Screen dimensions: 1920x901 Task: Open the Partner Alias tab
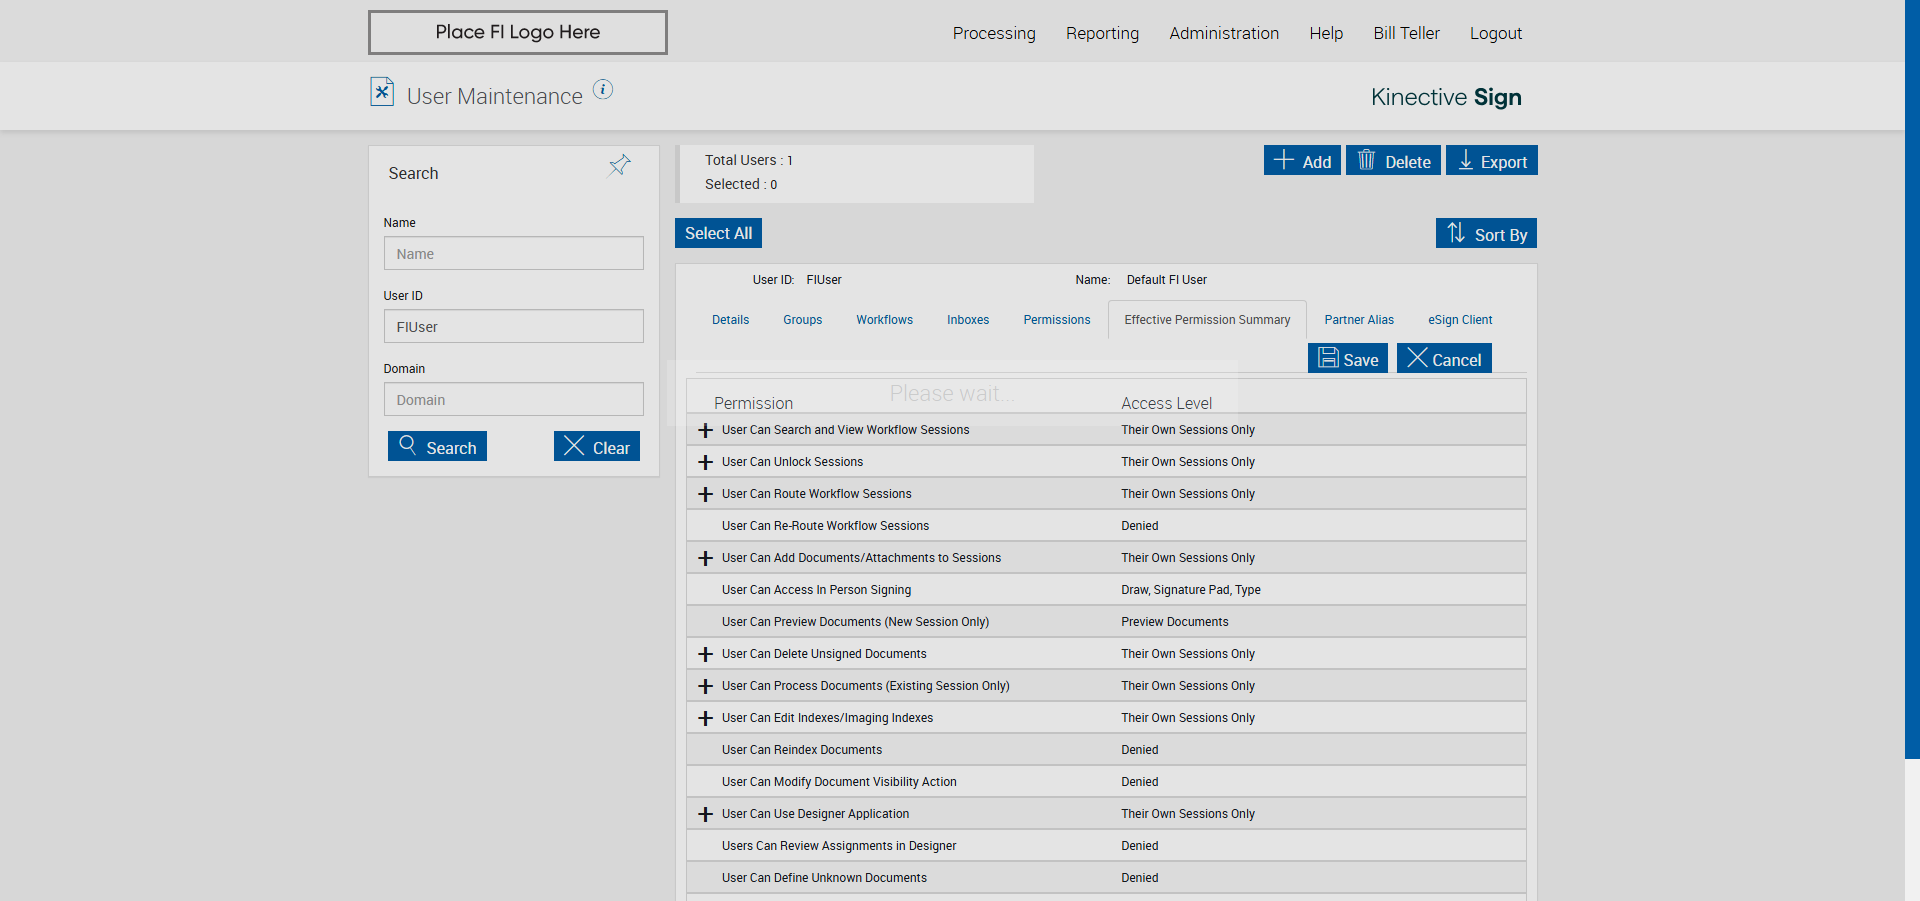click(x=1358, y=320)
